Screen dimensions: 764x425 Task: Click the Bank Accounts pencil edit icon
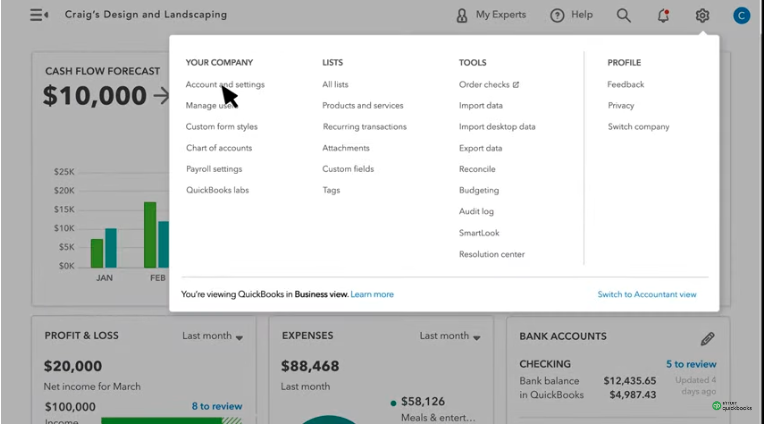click(707, 339)
